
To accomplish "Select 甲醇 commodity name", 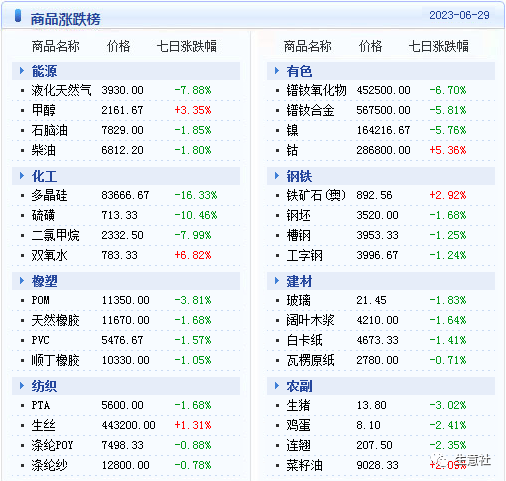I will (x=43, y=110).
